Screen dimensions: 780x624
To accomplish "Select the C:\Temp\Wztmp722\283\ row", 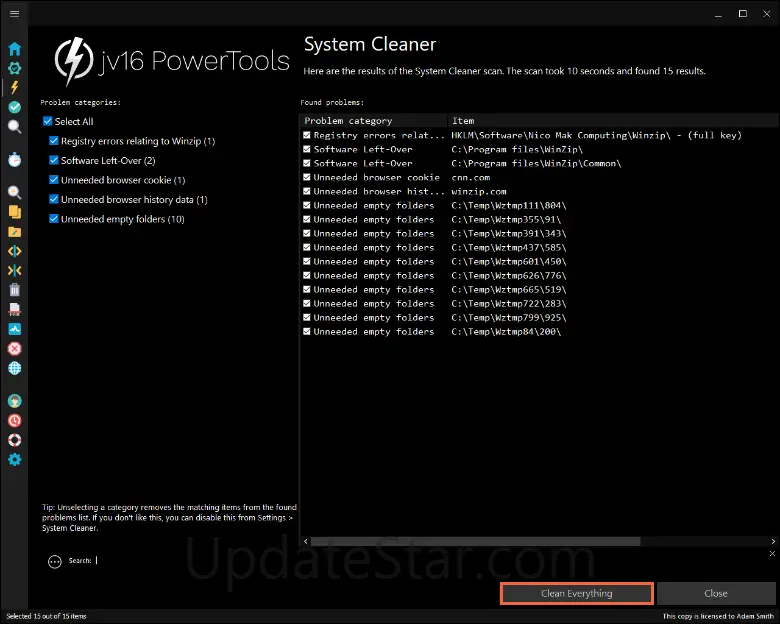I will click(x=539, y=303).
